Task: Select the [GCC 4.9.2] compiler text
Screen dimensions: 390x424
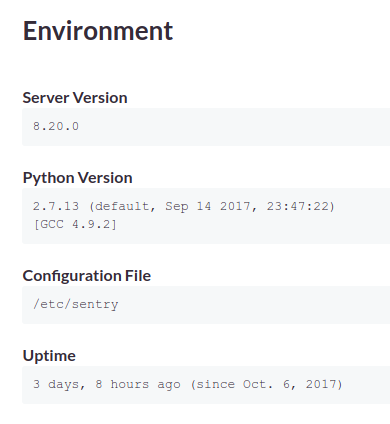Action: point(75,224)
